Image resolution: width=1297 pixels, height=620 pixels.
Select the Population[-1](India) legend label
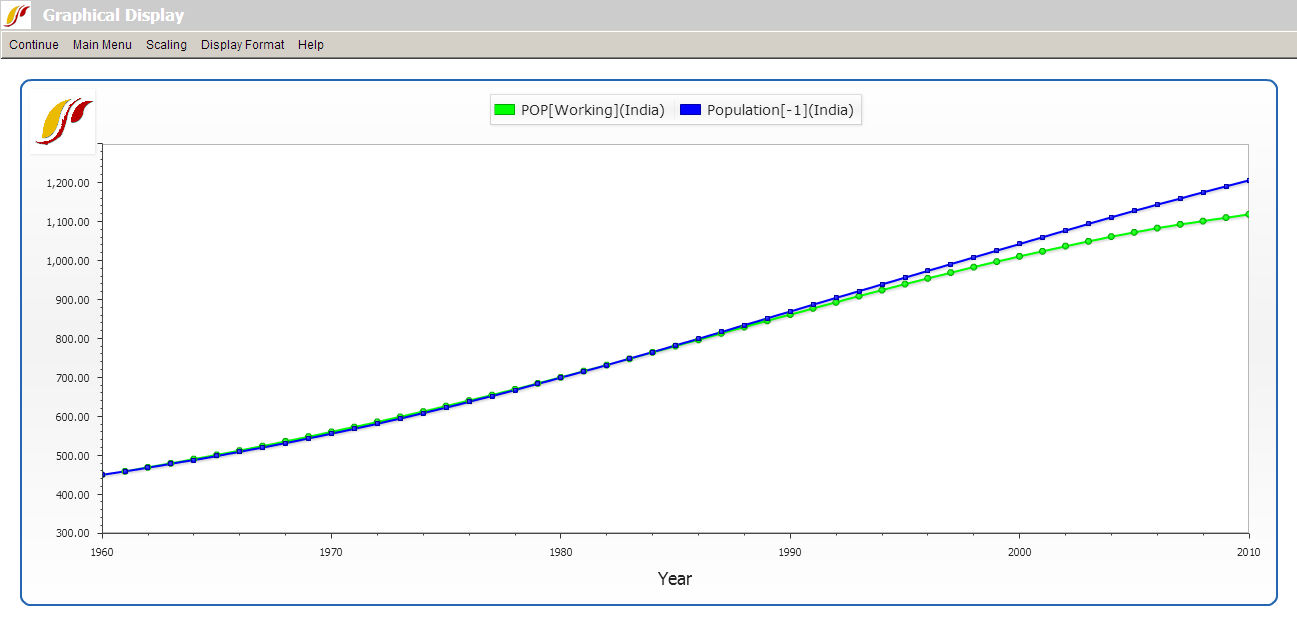(780, 110)
